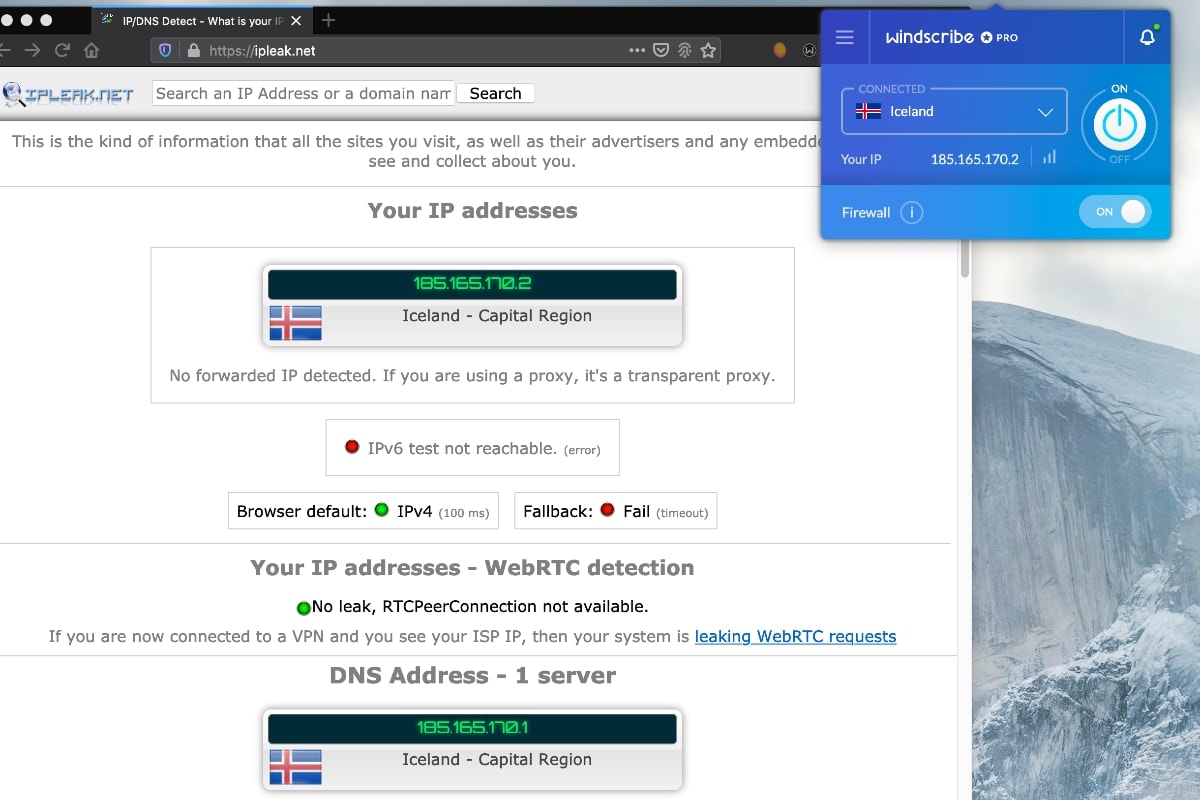Select the IP/DNS Detect tab

click(200, 21)
